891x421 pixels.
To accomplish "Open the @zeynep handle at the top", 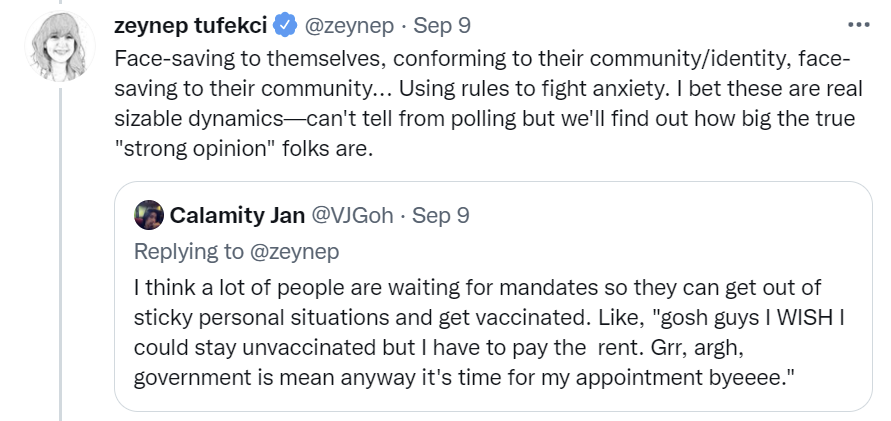I will 349,26.
